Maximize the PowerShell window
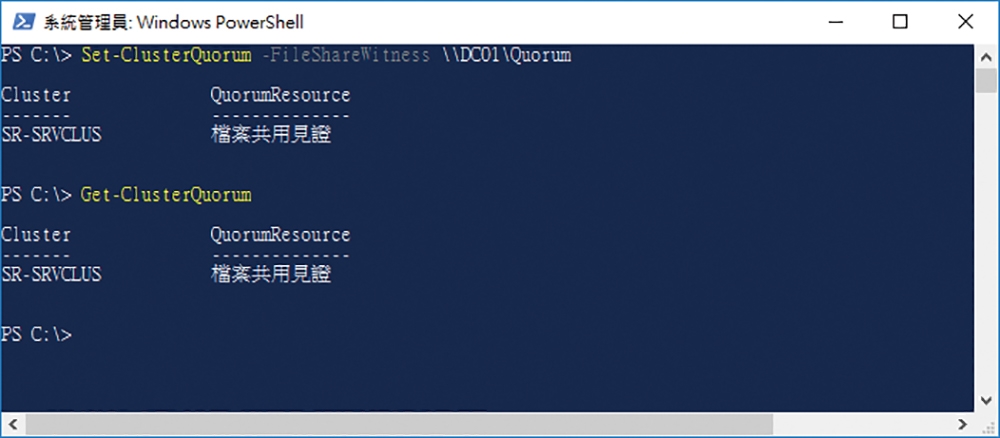Image resolution: width=1000 pixels, height=438 pixels. (x=899, y=22)
